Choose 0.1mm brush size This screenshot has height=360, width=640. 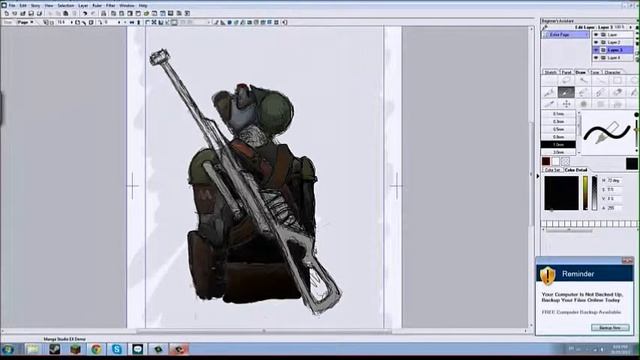[x=558, y=114]
